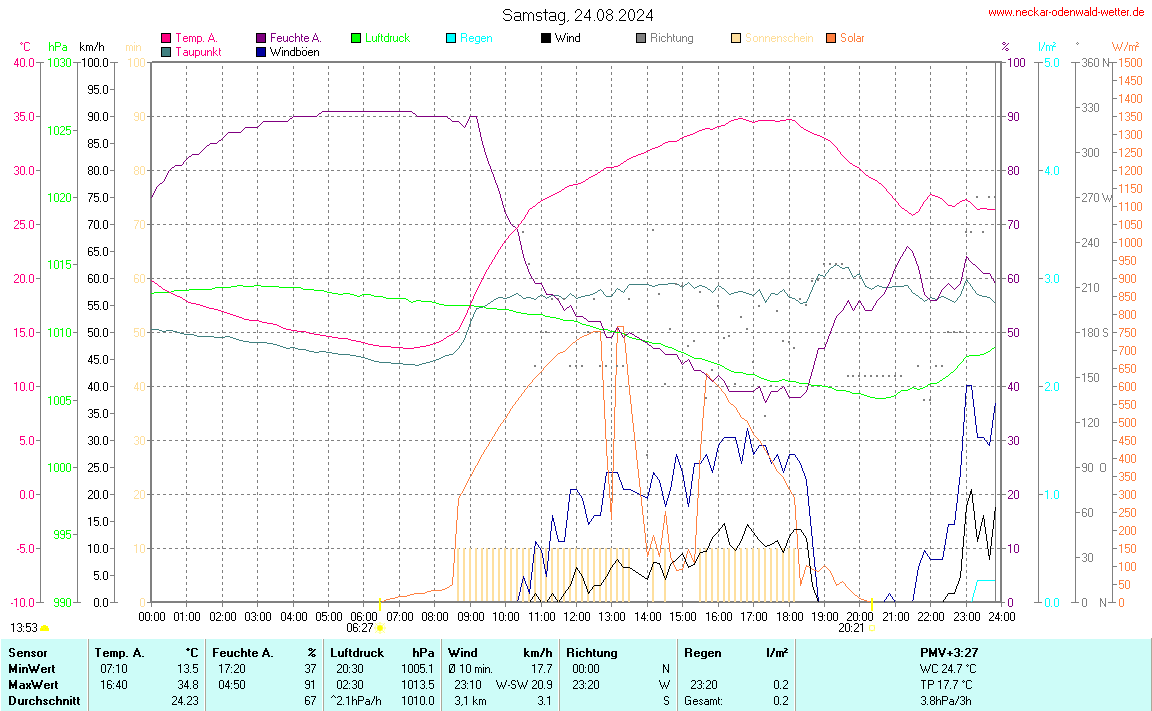1152x711 pixels.
Task: Click the sunrise marker above 06:27
Action: point(380,628)
